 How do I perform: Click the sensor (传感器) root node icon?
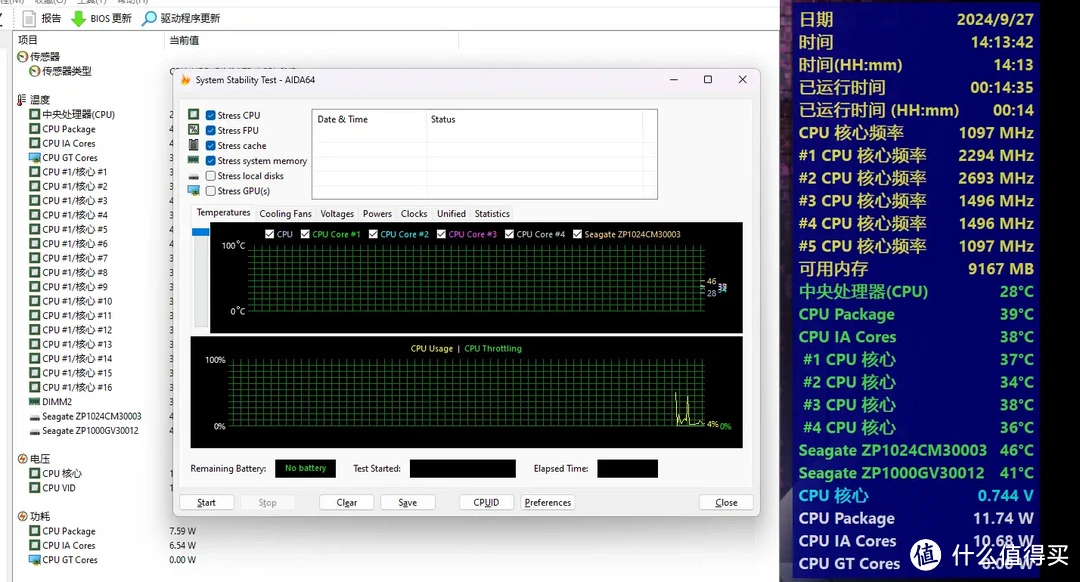(22, 56)
